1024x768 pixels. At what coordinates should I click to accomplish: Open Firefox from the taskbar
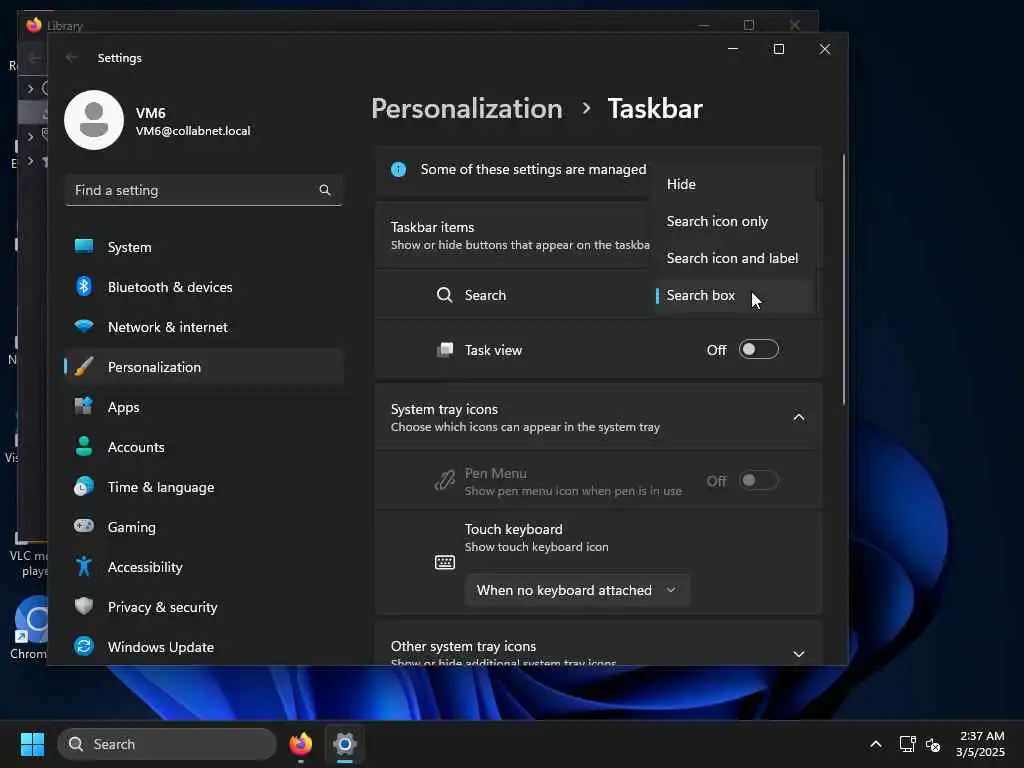click(x=301, y=744)
